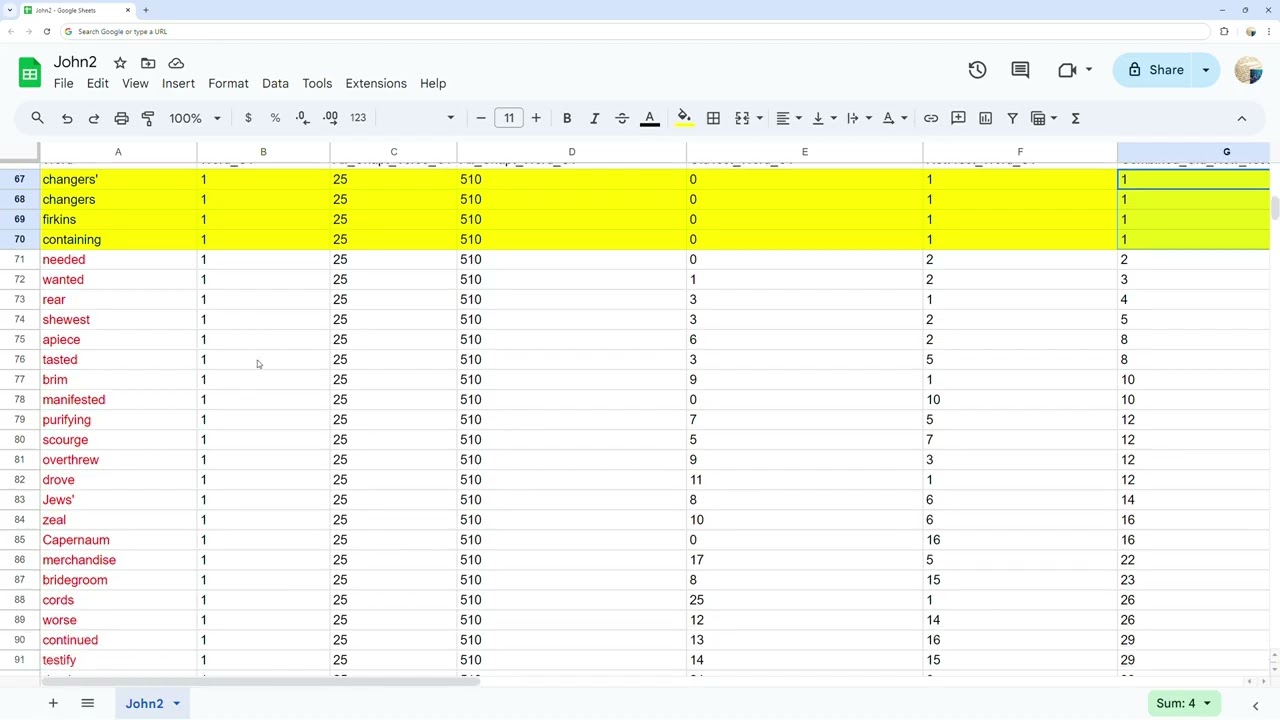Format as currency with dollar icon

248,118
